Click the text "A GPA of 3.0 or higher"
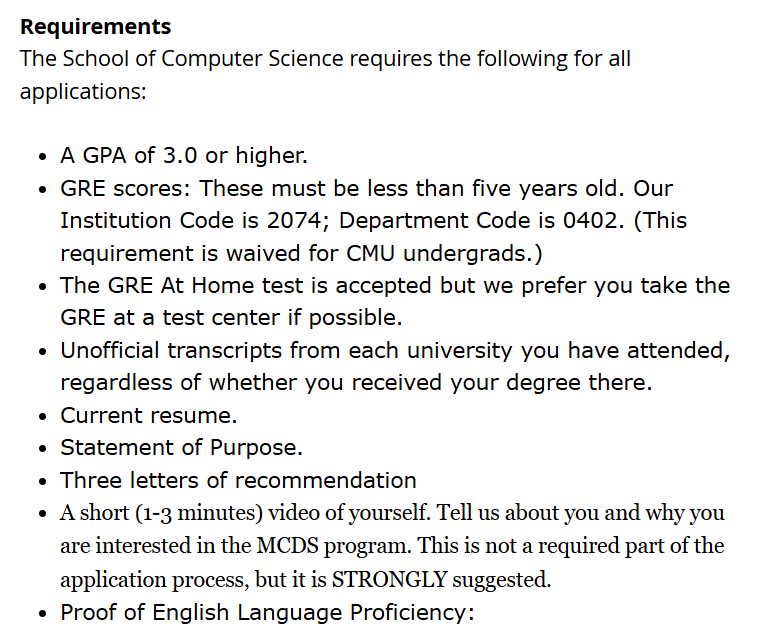 (184, 156)
